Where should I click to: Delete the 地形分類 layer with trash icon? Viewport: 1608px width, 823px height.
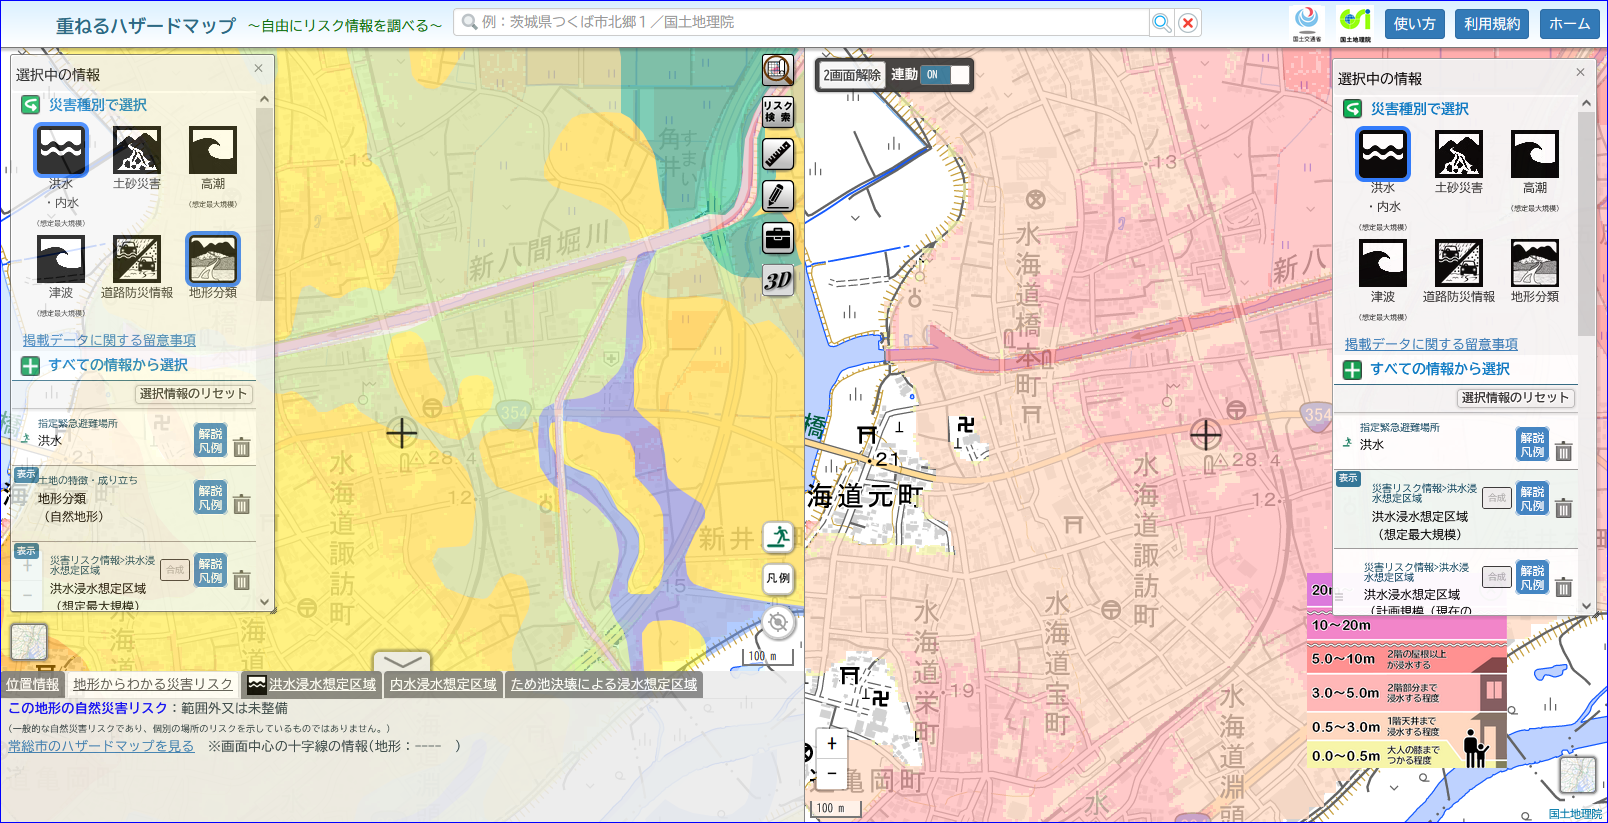pos(242,504)
